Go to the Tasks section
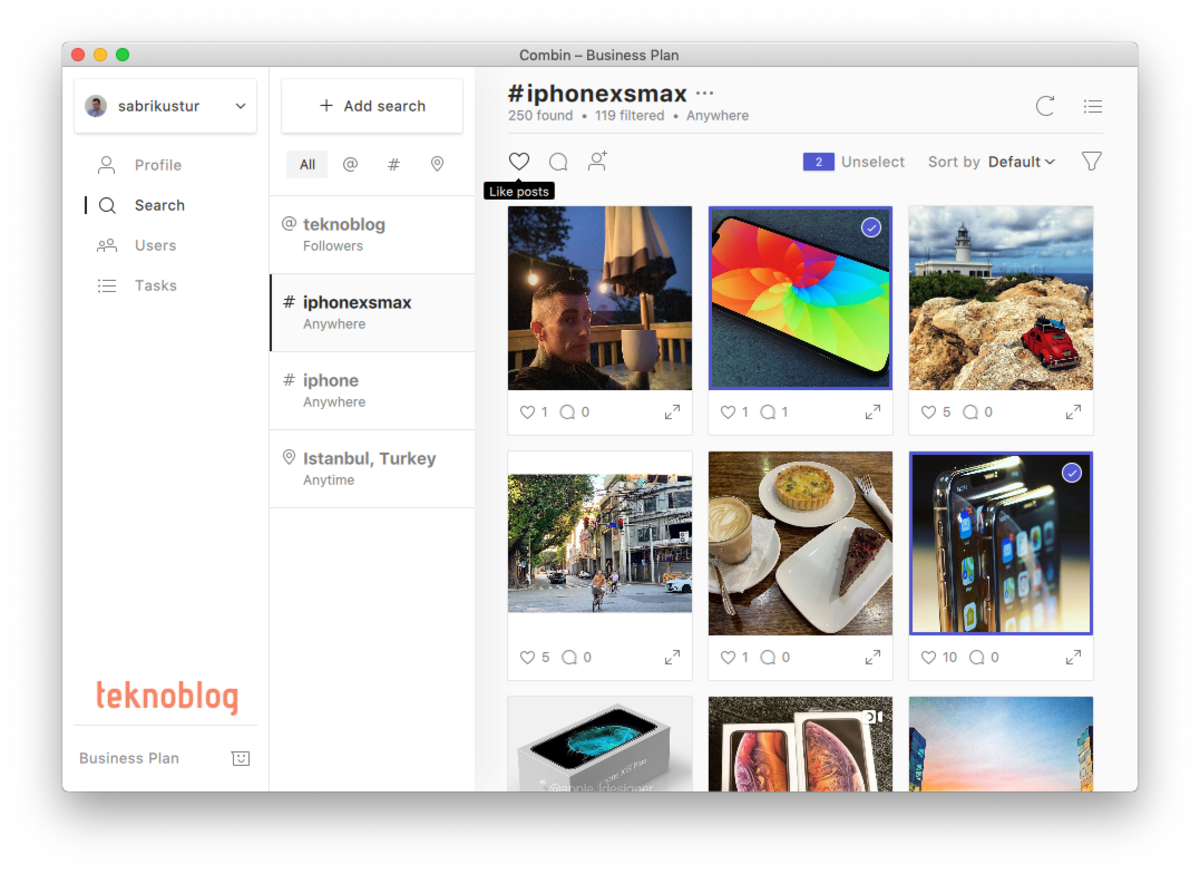Viewport: 1200px width, 874px height. pyautogui.click(x=155, y=286)
